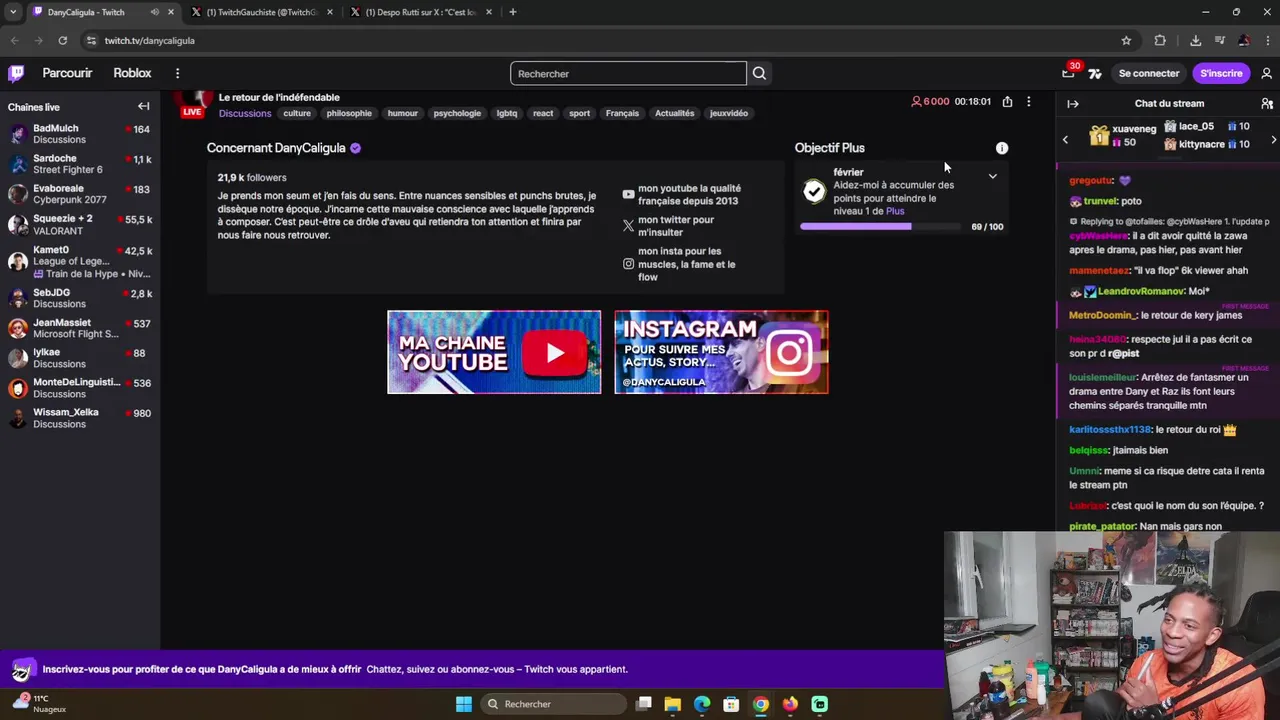
Task: Click xuaveneg top gifter entry
Action: click(1122, 135)
